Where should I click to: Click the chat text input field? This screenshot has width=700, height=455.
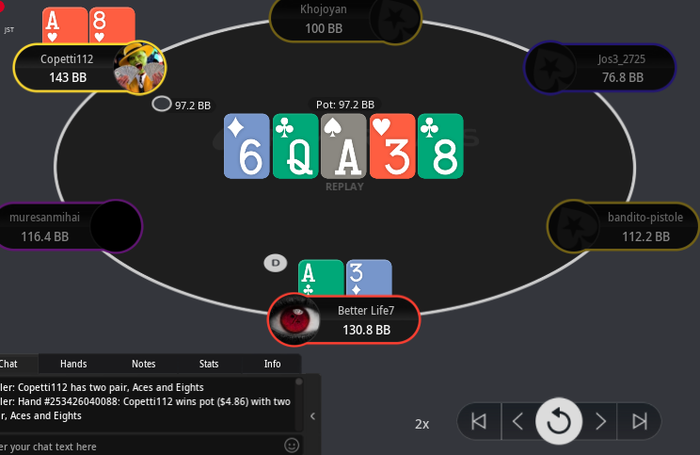(x=141, y=446)
